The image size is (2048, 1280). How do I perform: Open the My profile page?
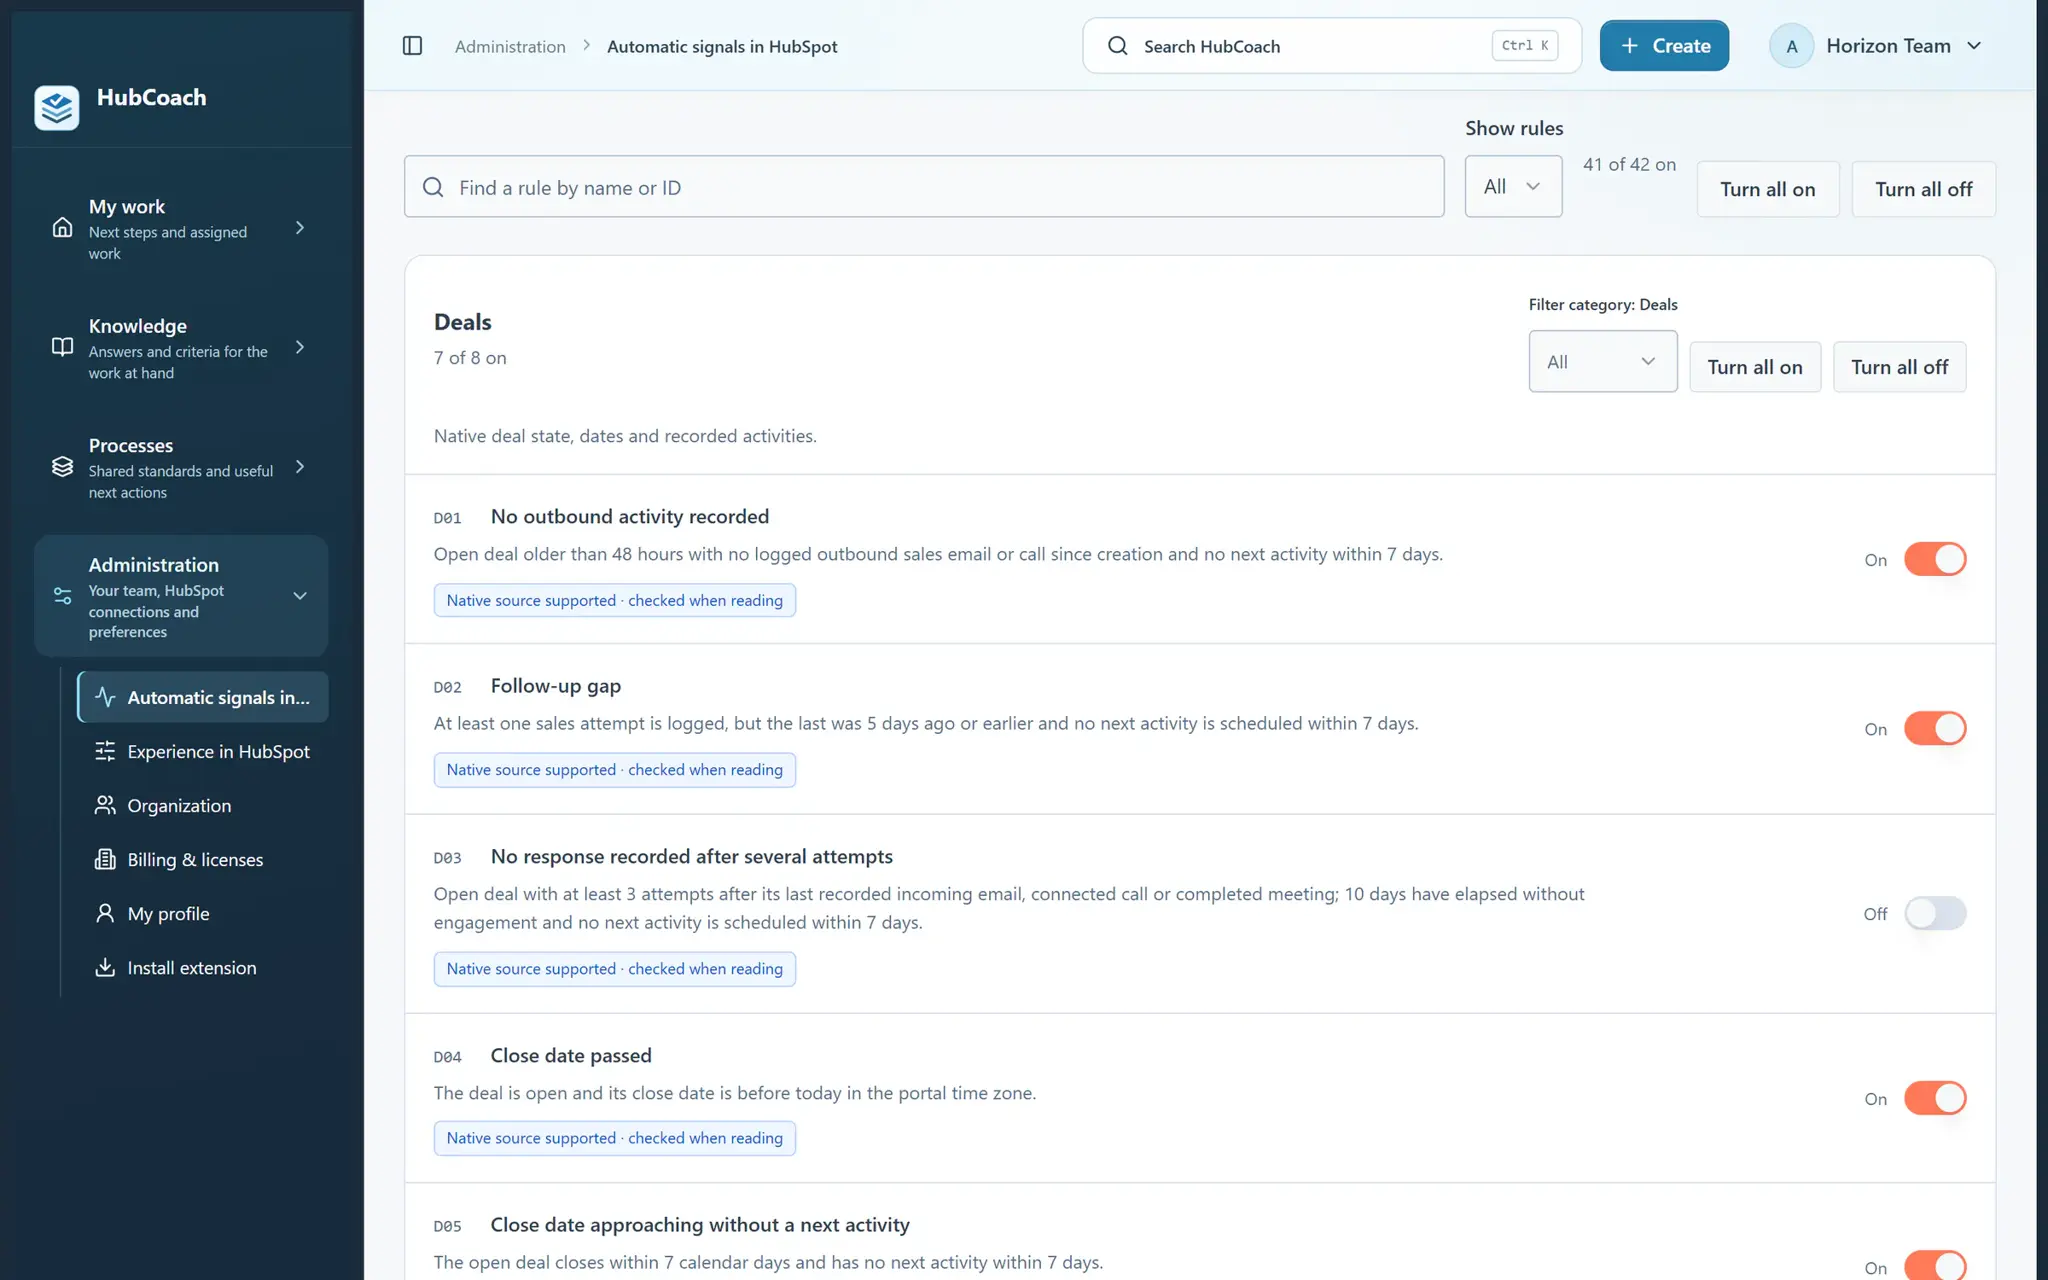pos(203,913)
